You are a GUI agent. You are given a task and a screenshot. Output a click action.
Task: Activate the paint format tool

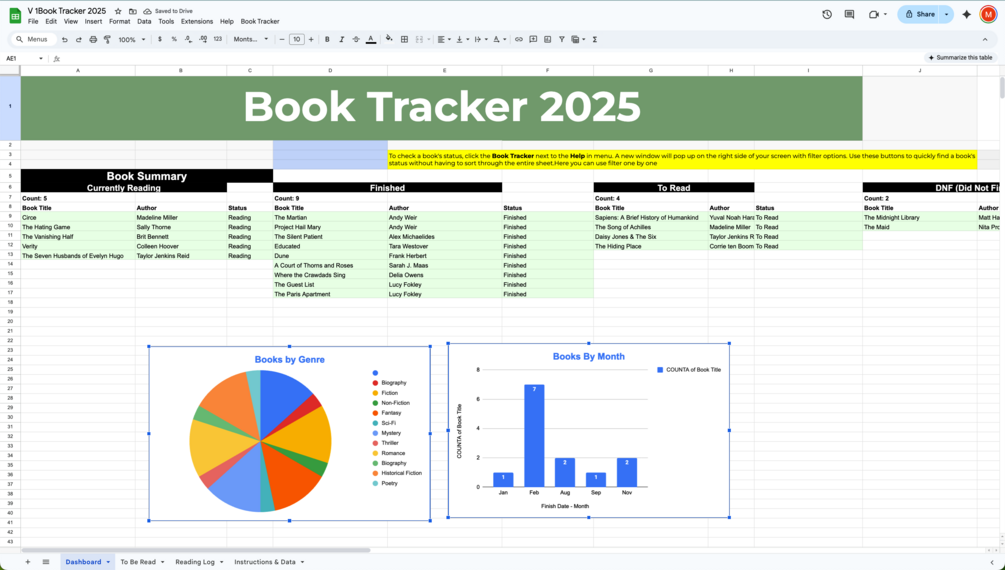click(107, 39)
